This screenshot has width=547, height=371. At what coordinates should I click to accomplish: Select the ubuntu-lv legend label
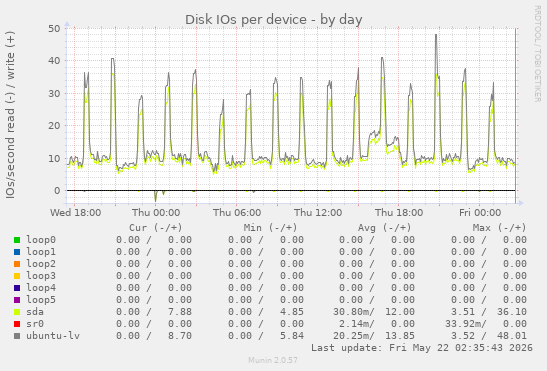pos(53,336)
